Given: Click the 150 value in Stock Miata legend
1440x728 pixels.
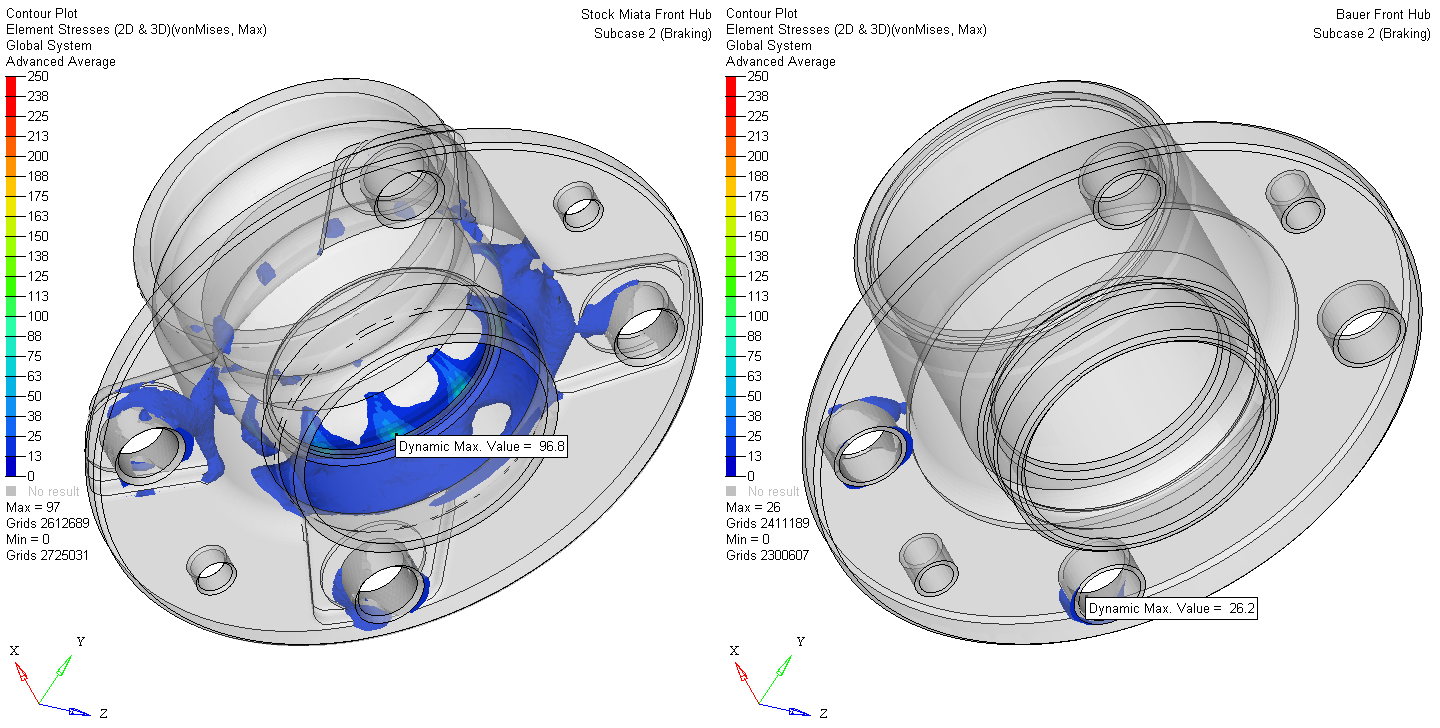Looking at the screenshot, I should 37,236.
